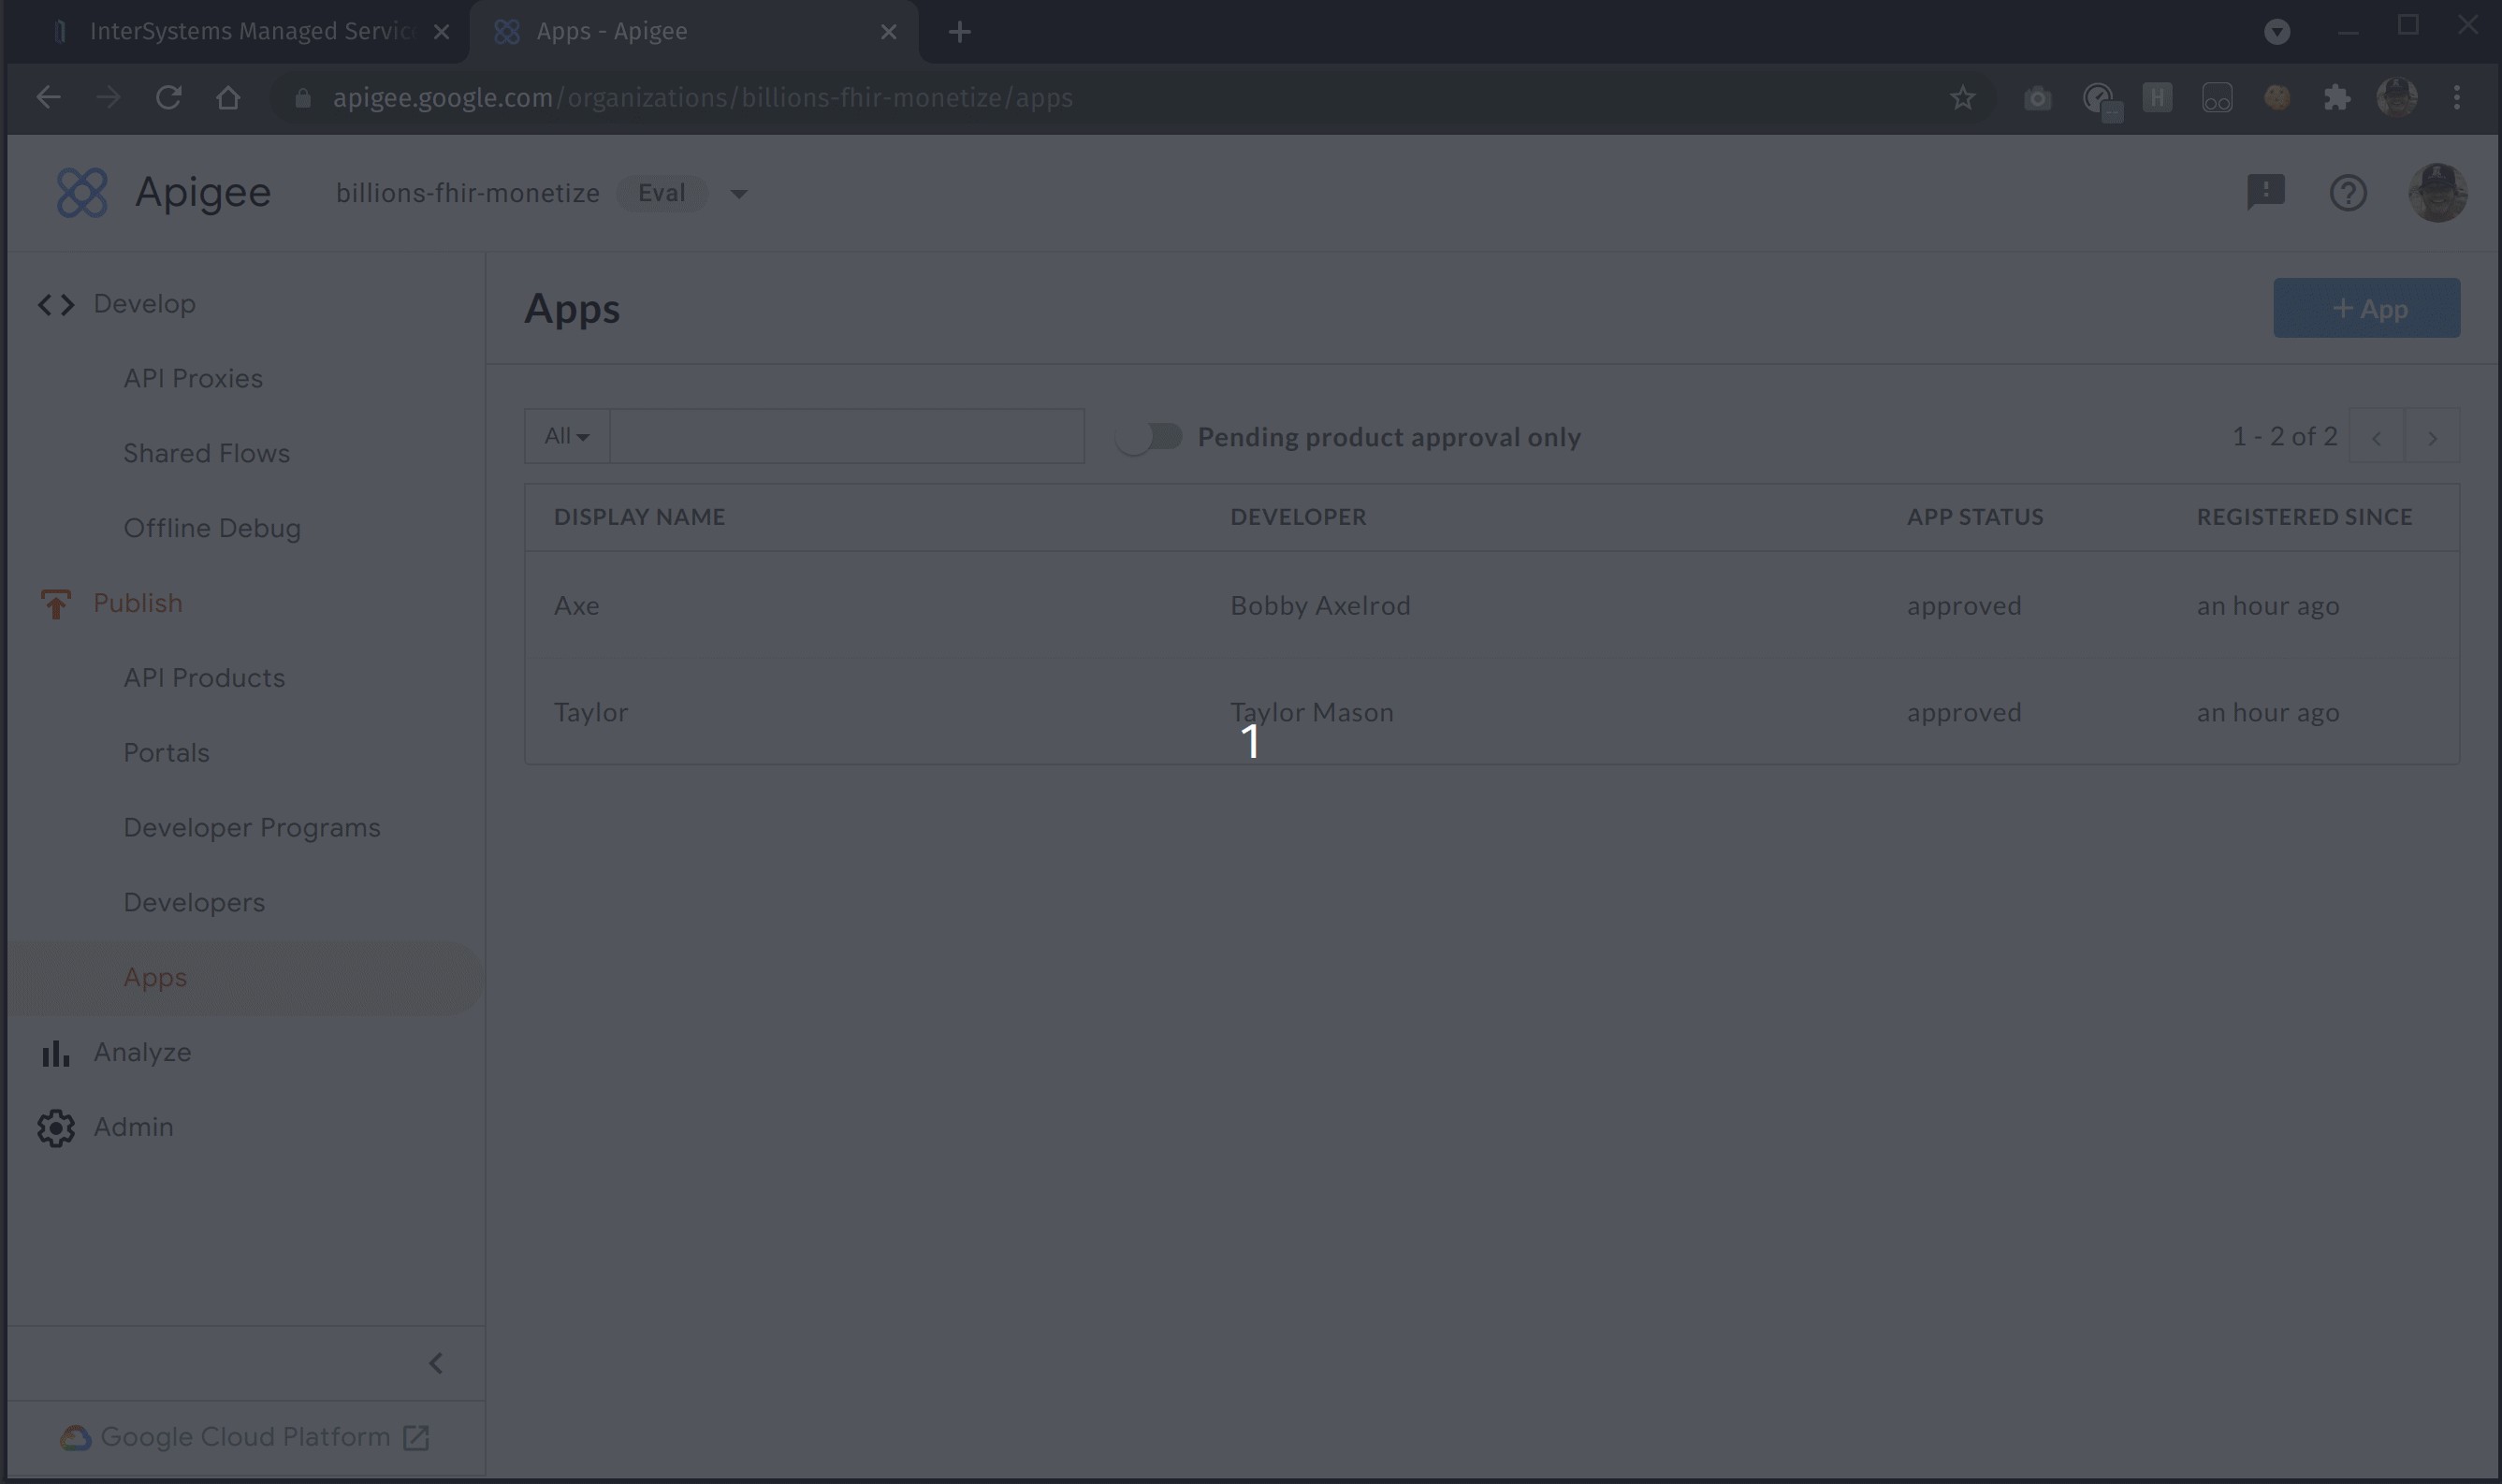Toggle Pending product approval only switch
The height and width of the screenshot is (1484, 2502).
[1150, 437]
